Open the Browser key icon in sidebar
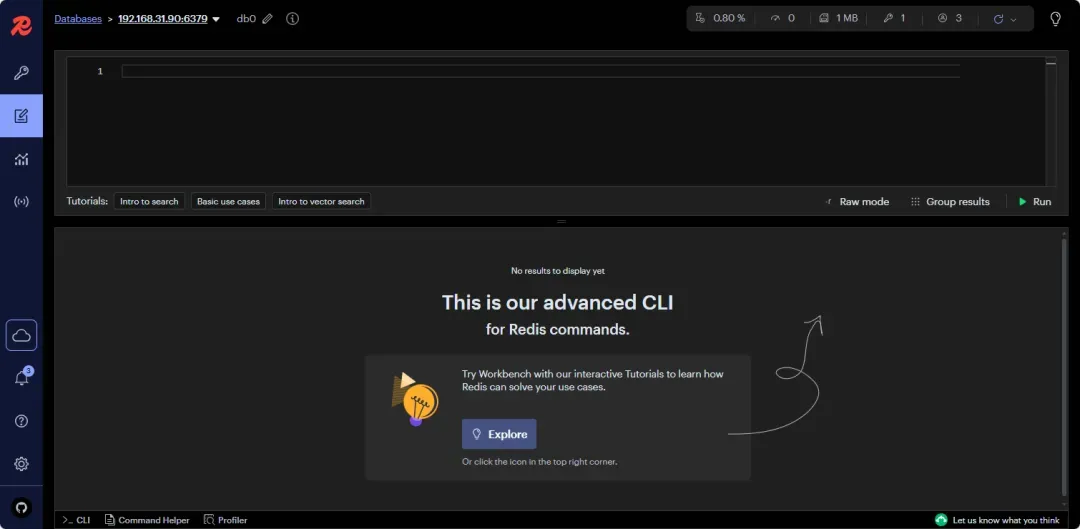The height and width of the screenshot is (529, 1080). pyautogui.click(x=21, y=73)
